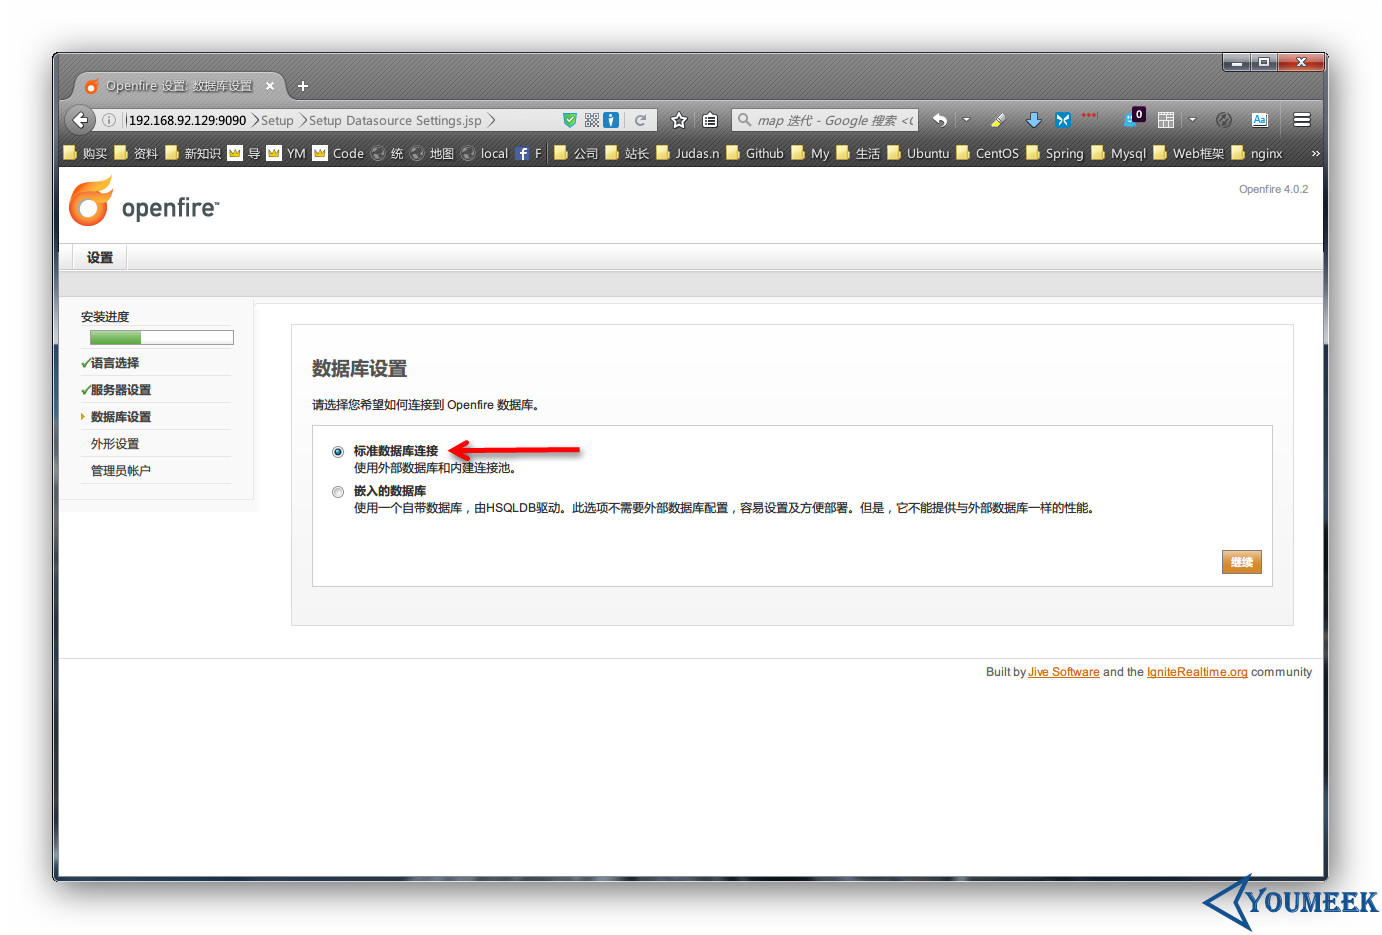The width and height of the screenshot is (1382, 935).
Task: Click the 安装进度 progress bar
Action: click(x=161, y=338)
